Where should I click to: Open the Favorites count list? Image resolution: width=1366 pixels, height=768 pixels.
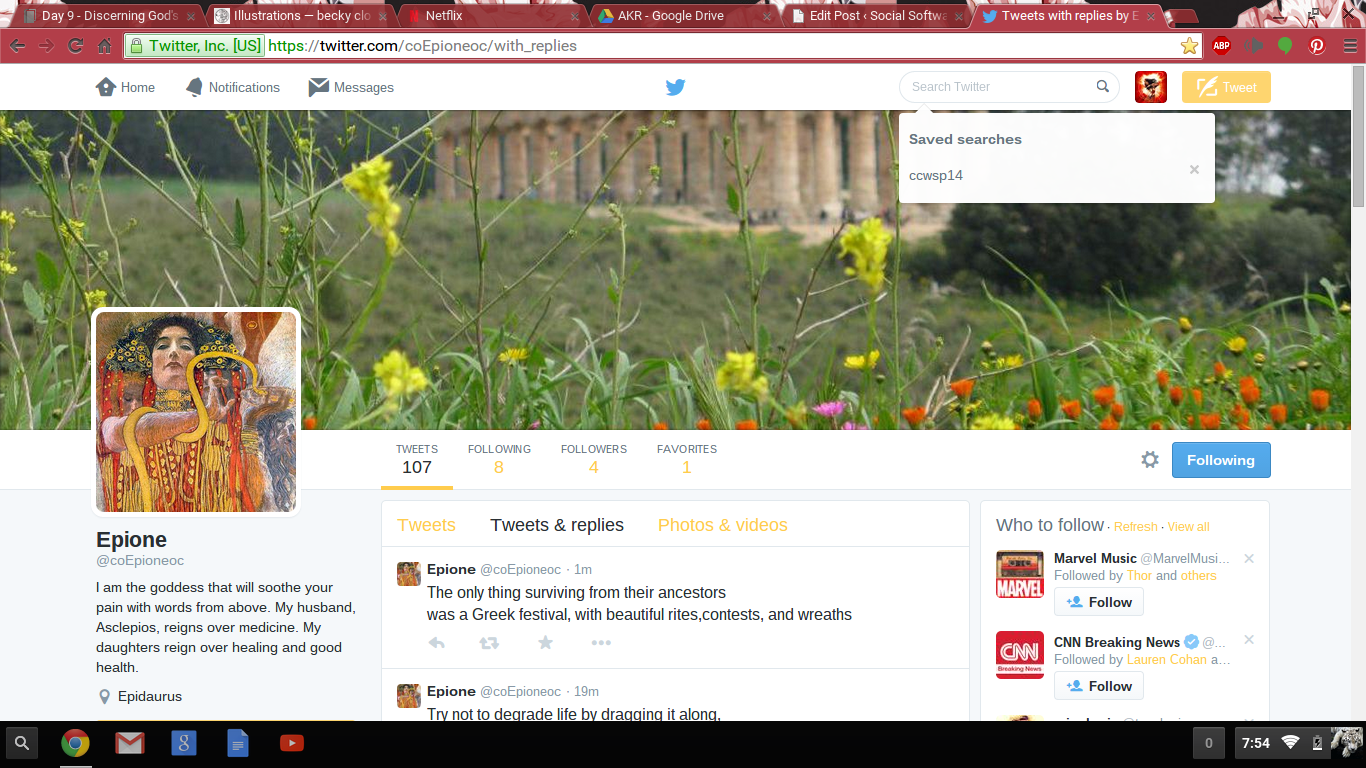click(687, 459)
